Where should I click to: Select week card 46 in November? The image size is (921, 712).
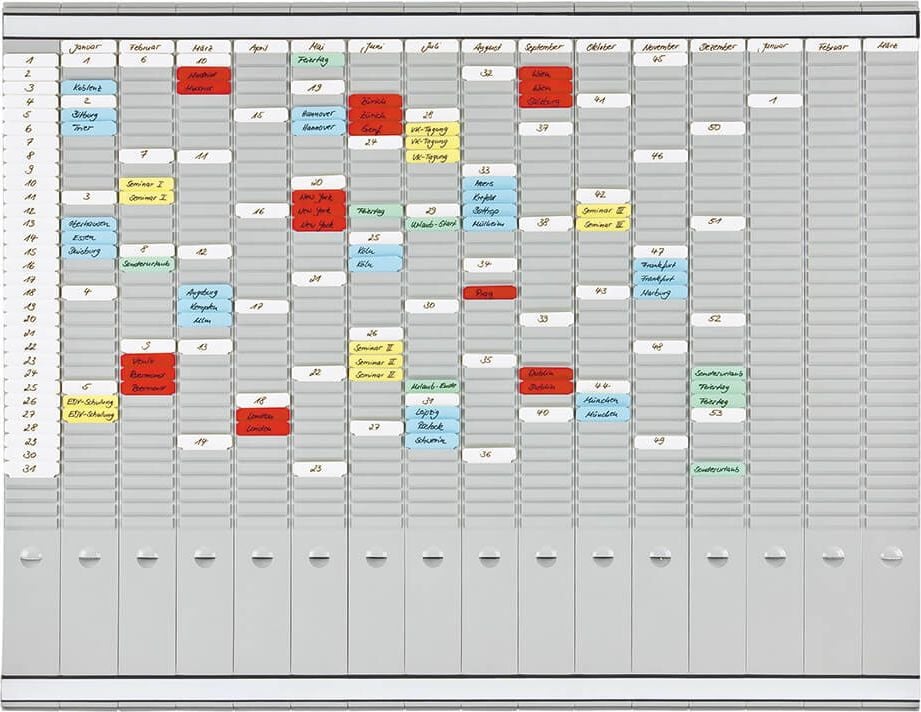(x=660, y=156)
